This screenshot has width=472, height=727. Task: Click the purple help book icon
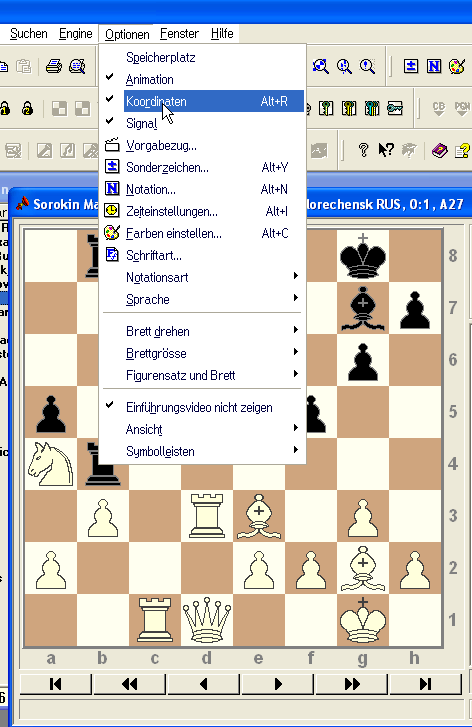[x=439, y=150]
